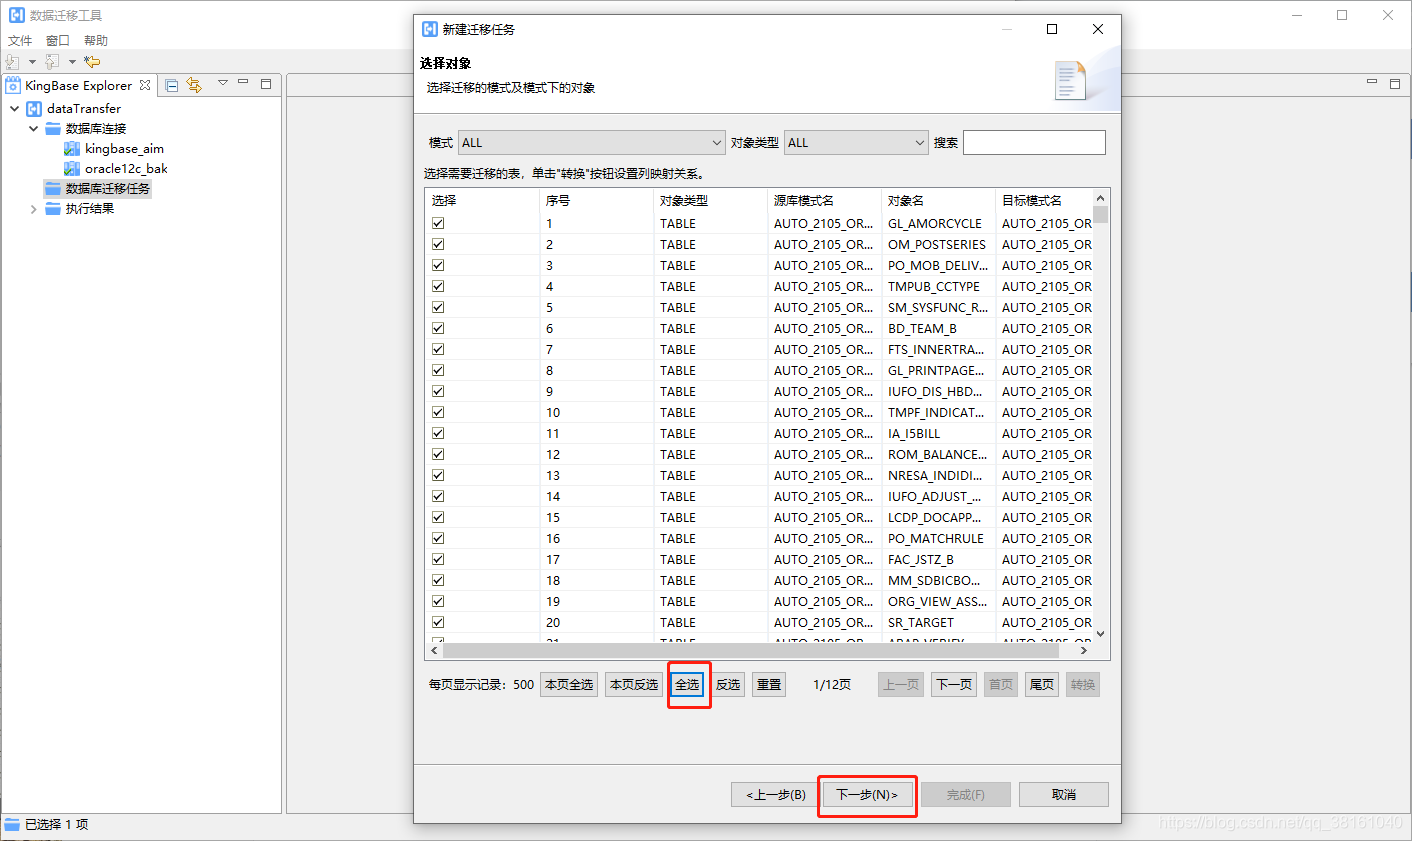Click the export toolbar icon in main window

coord(52,62)
